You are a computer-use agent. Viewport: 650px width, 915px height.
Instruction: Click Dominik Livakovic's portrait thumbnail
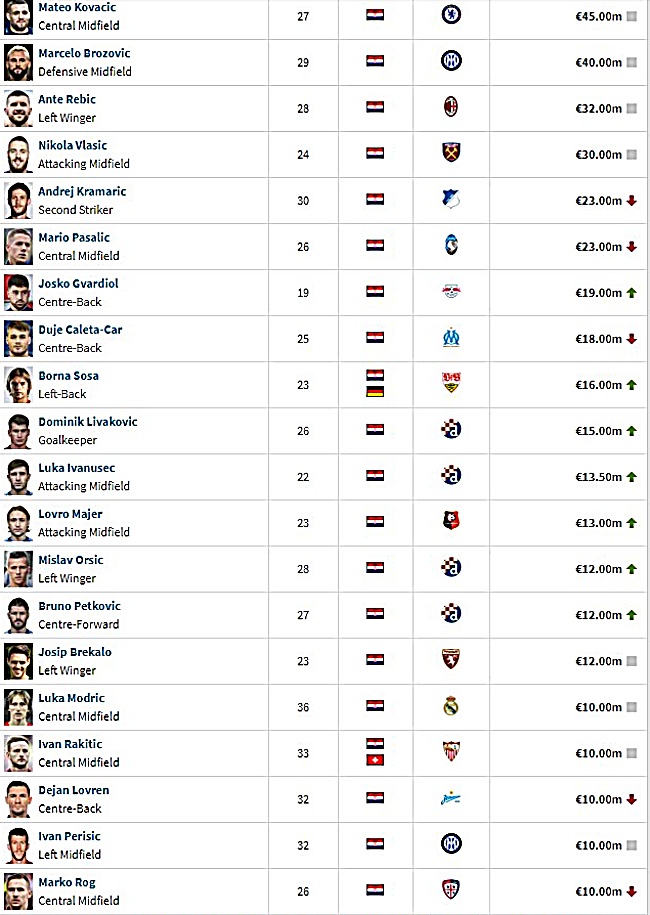pos(18,431)
